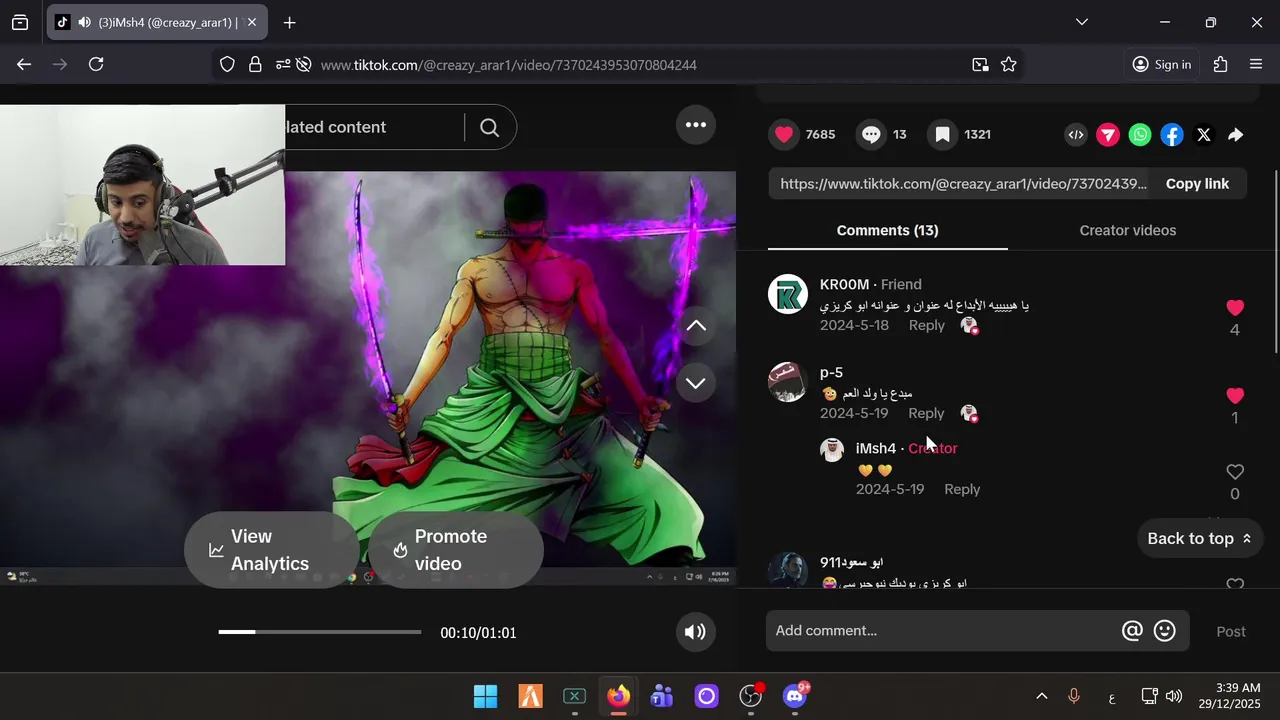Click the Firefox back arrow
This screenshot has height=720, width=1280.
[x=24, y=64]
